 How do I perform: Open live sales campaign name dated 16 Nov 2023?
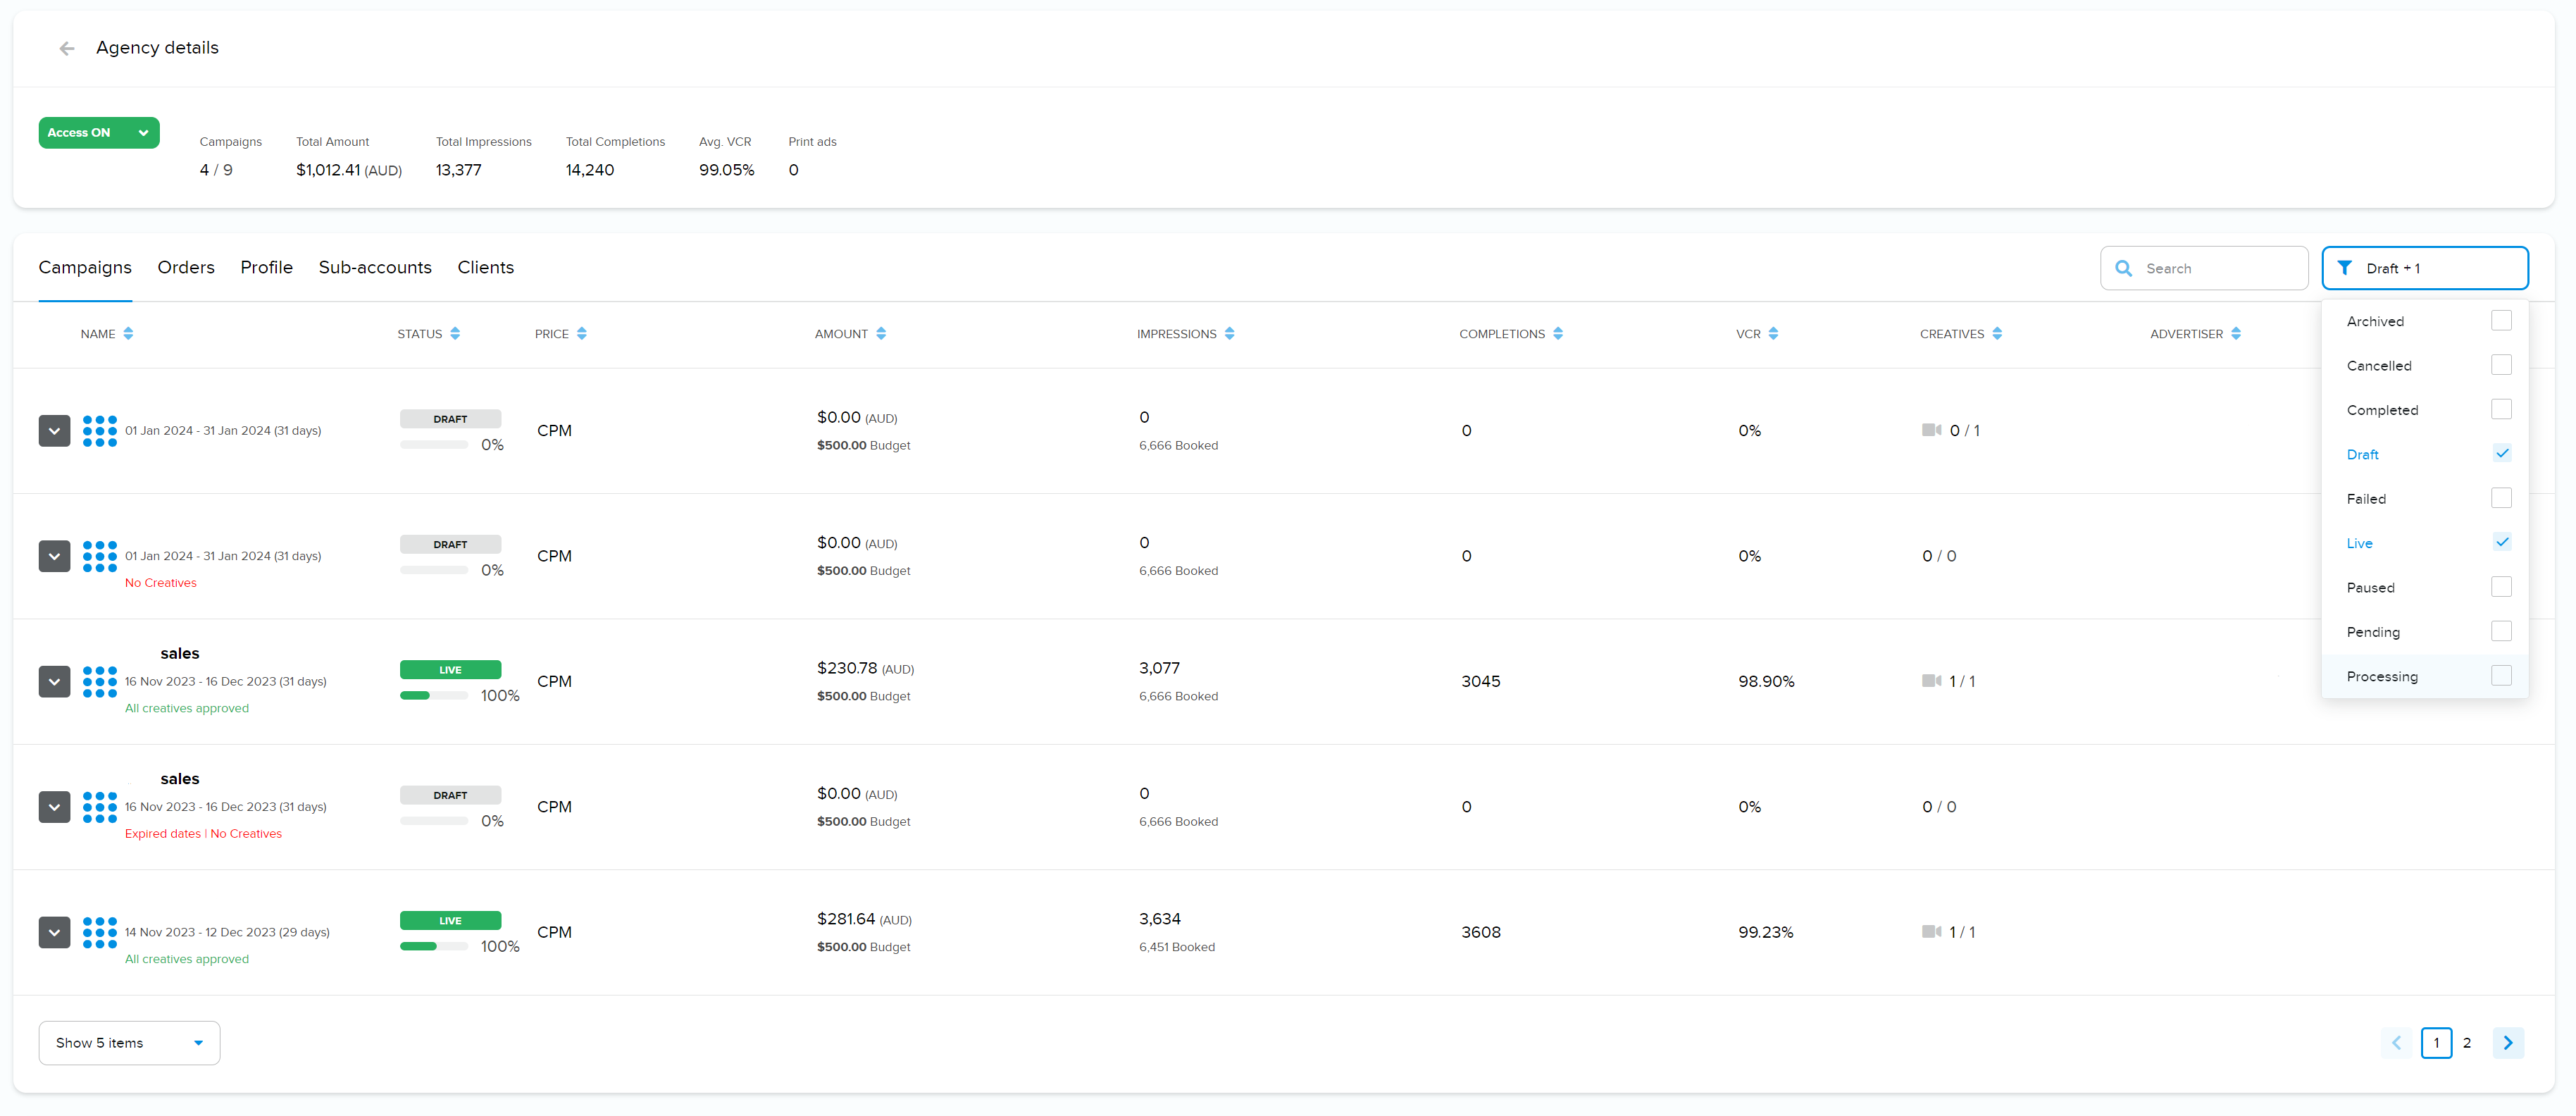[x=180, y=654]
